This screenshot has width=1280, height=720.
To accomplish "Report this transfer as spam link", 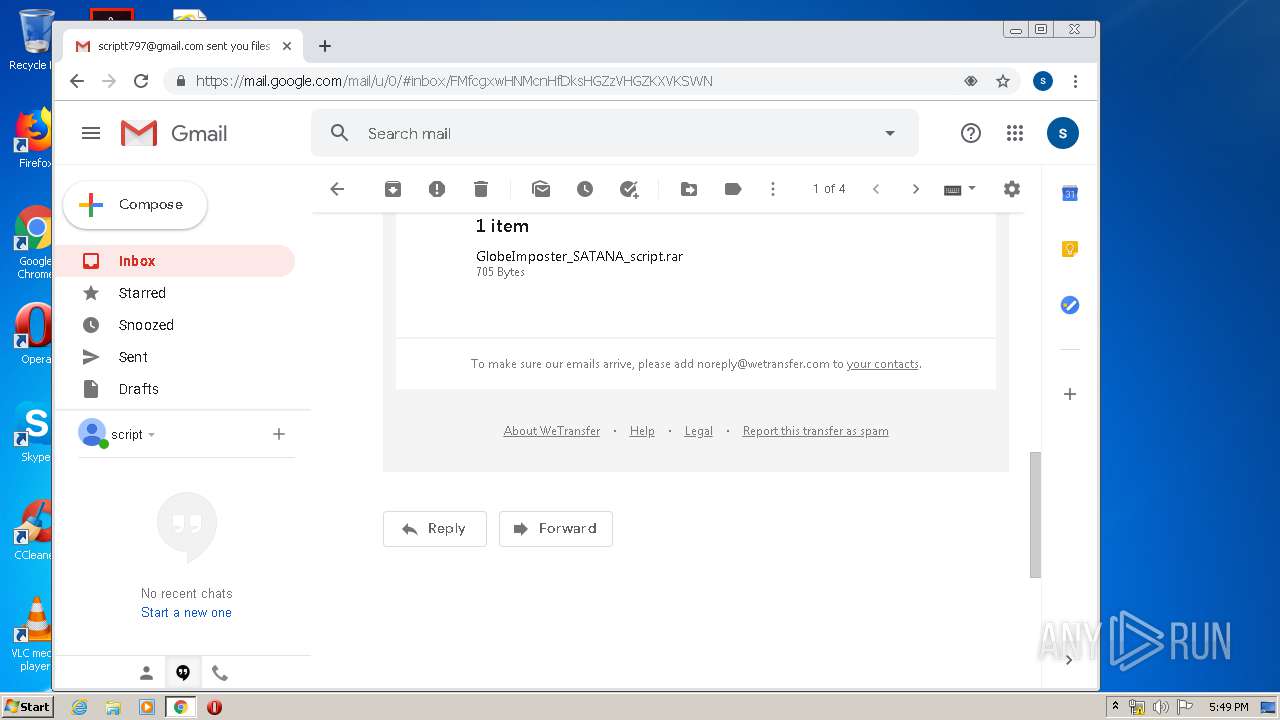I will click(x=815, y=431).
